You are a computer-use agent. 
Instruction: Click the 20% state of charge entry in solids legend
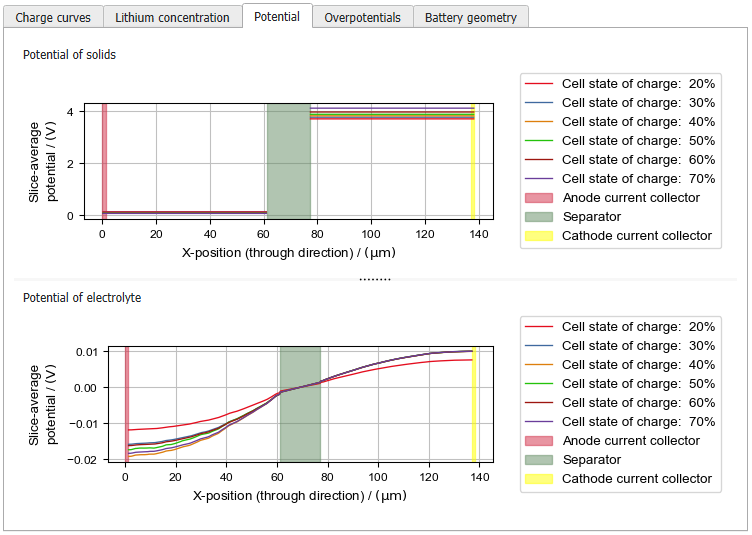tap(620, 83)
